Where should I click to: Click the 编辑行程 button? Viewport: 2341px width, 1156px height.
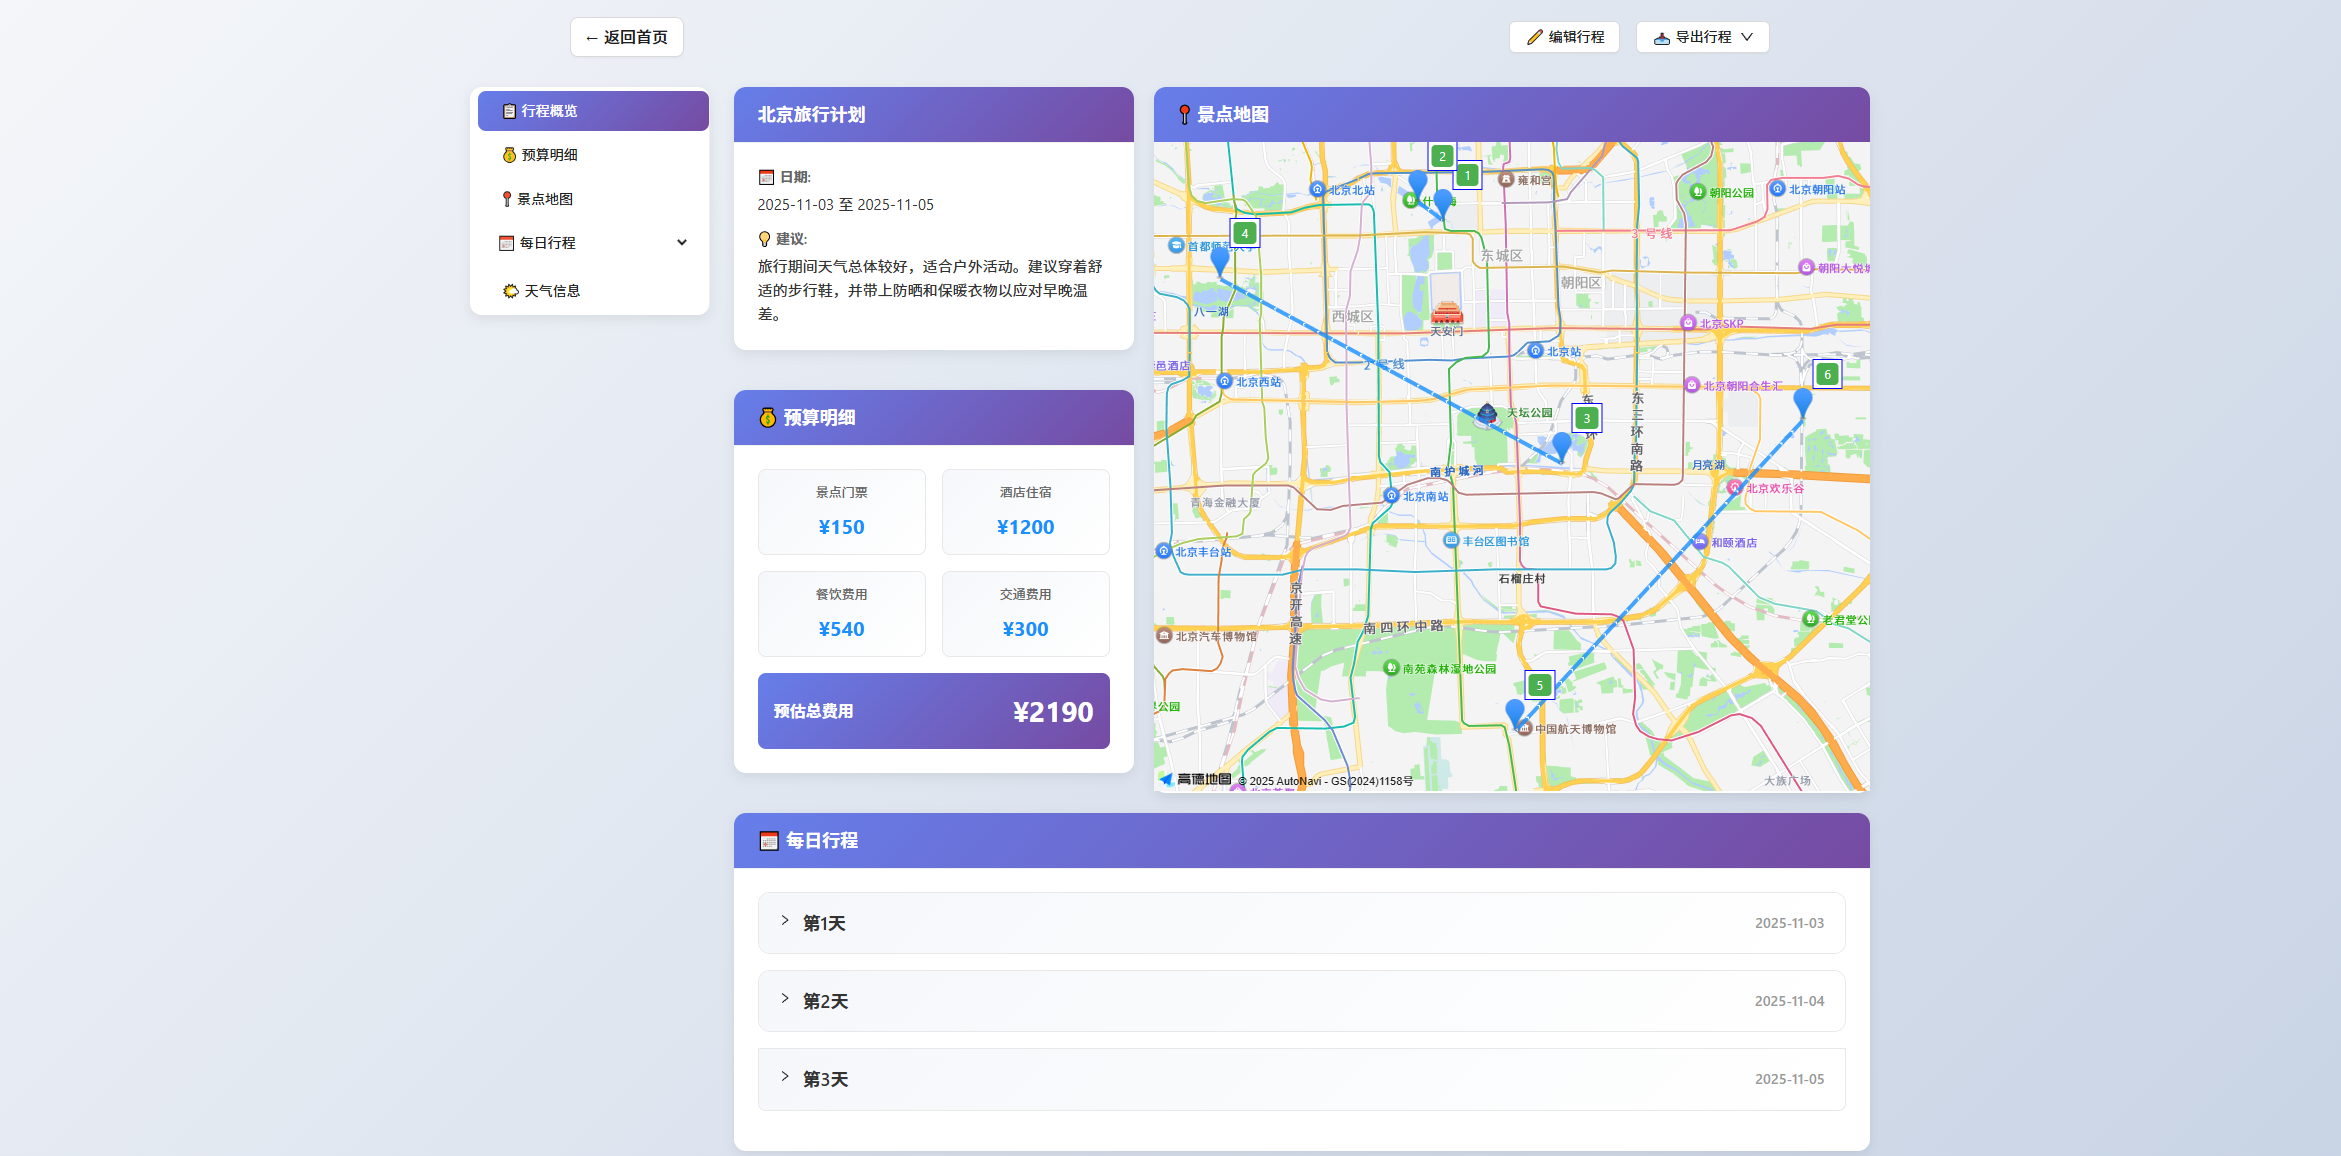(x=1565, y=37)
